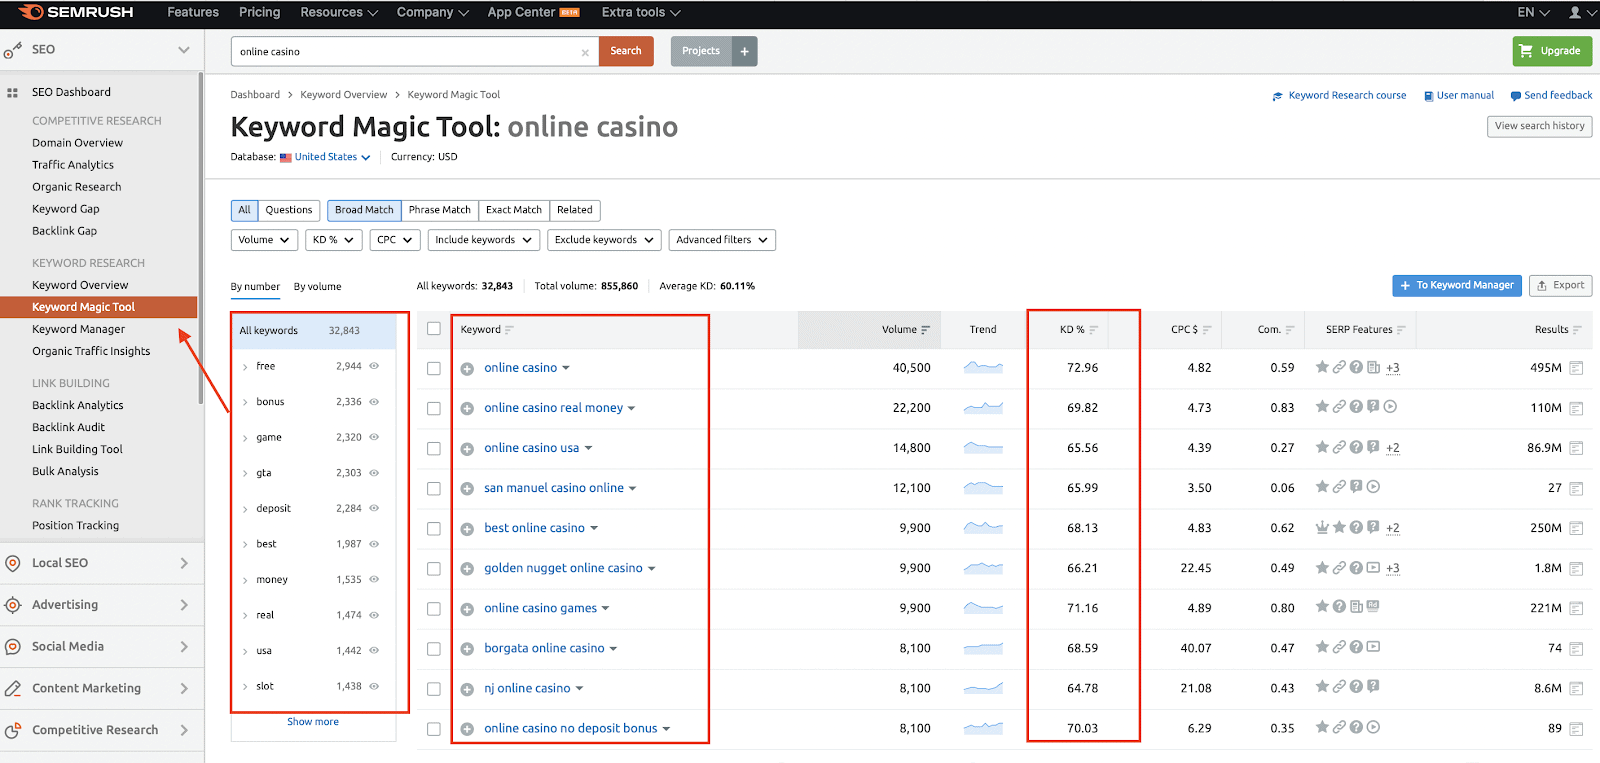Image resolution: width=1600 pixels, height=763 pixels.
Task: Clear the search field with the X icon
Action: point(585,52)
